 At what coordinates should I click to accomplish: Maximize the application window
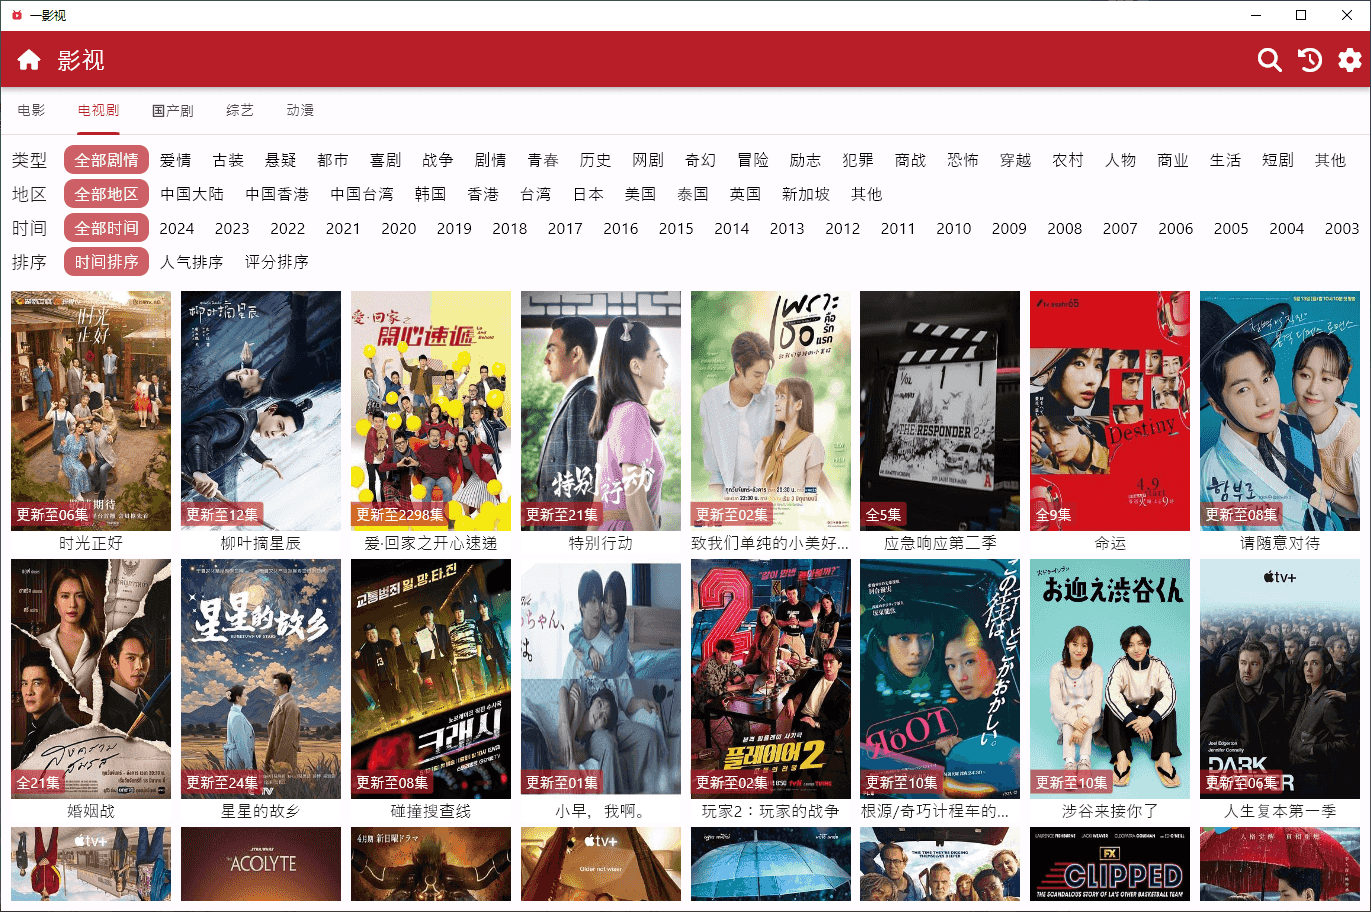pos(1301,15)
